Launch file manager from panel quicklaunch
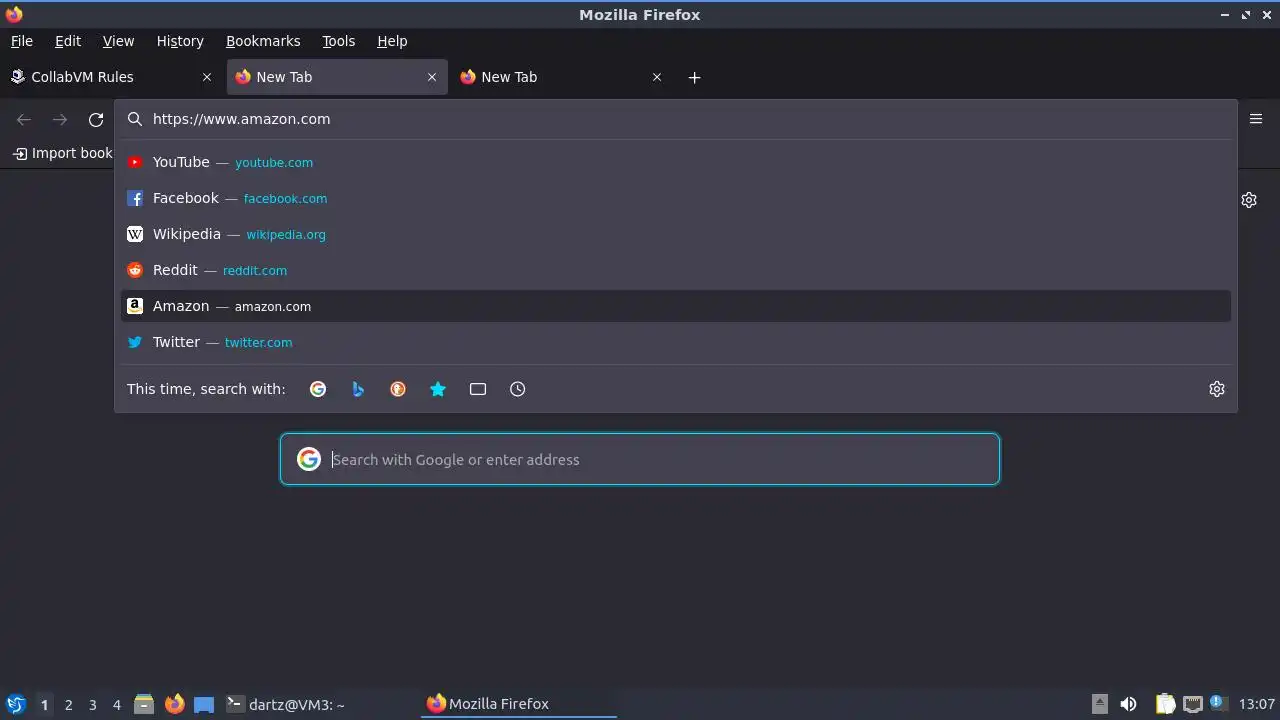The image size is (1280, 720). click(x=144, y=704)
